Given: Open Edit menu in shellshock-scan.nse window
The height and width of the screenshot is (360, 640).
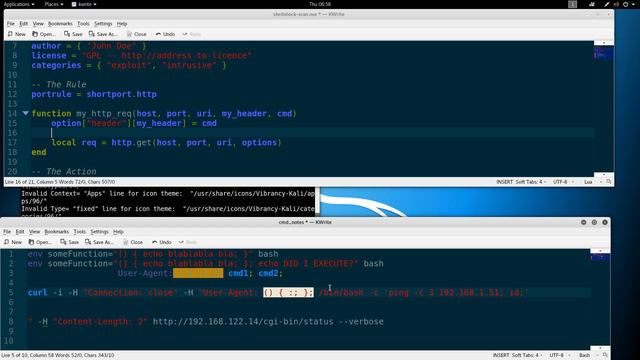Looking at the screenshot, I should [x=24, y=24].
